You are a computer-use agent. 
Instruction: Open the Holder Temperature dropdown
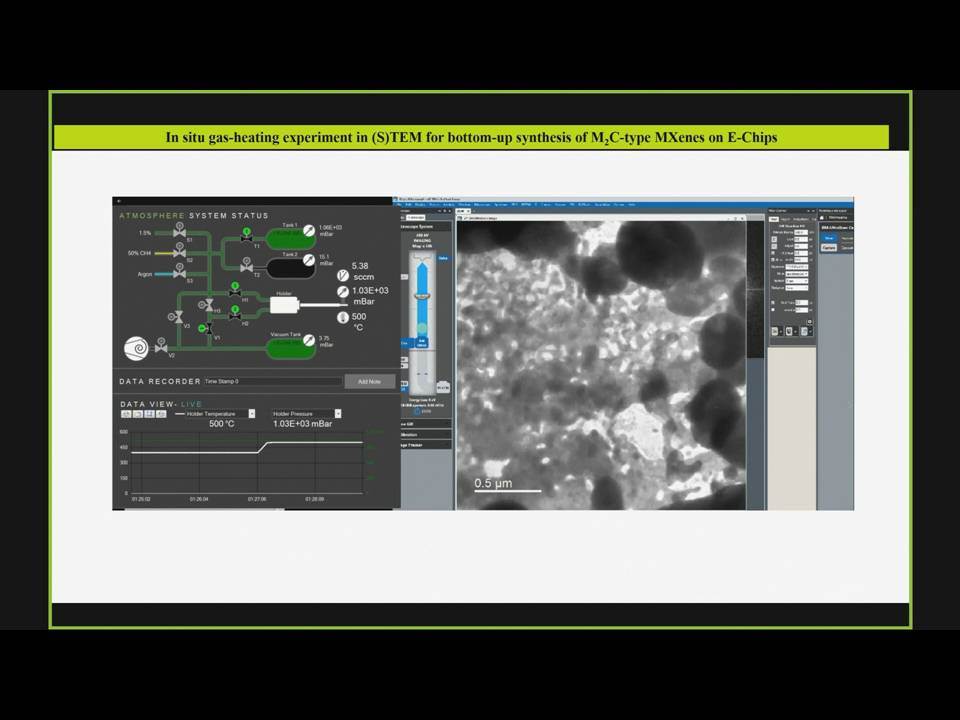click(251, 414)
